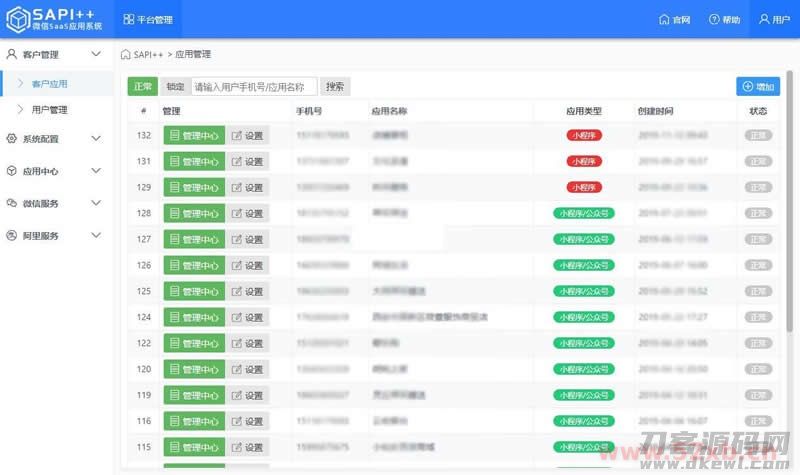This screenshot has height=475, width=800.
Task: Click 设置 edit icon in row 127
Action: pyautogui.click(x=236, y=239)
